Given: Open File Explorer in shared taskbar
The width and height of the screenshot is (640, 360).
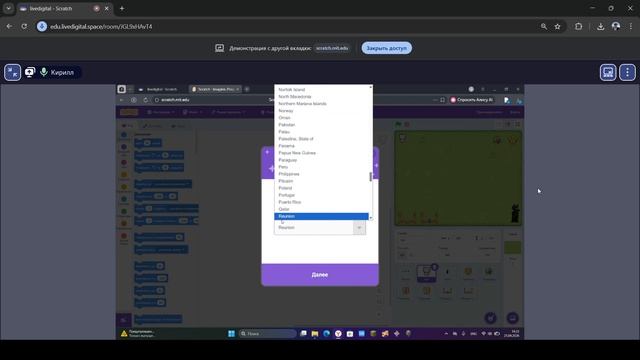Looking at the screenshot, I should 315,333.
